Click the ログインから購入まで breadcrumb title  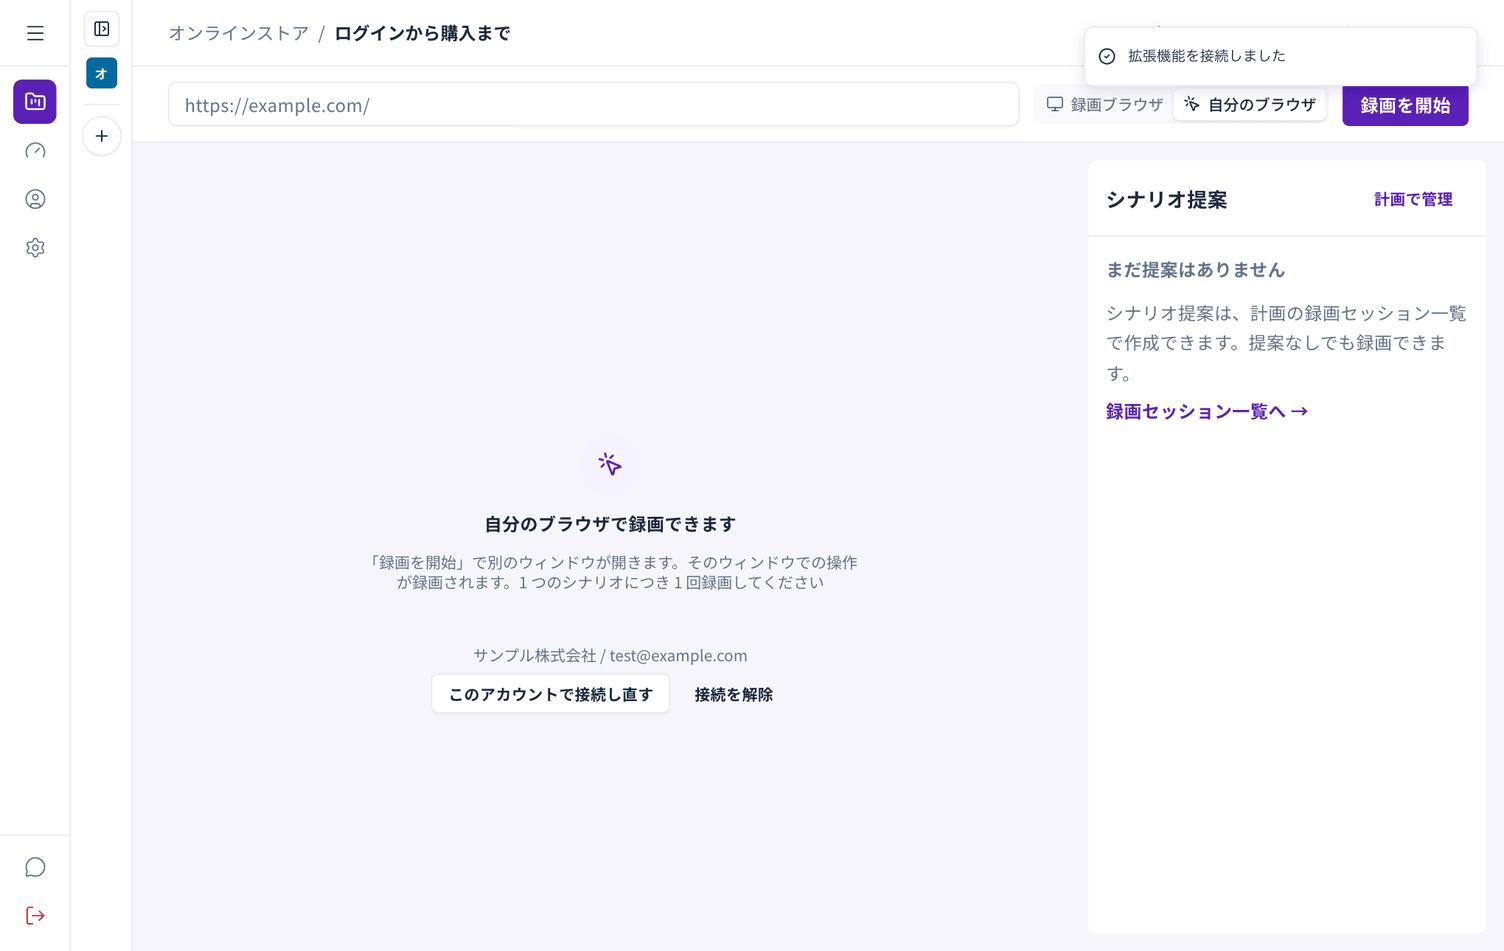pos(422,33)
